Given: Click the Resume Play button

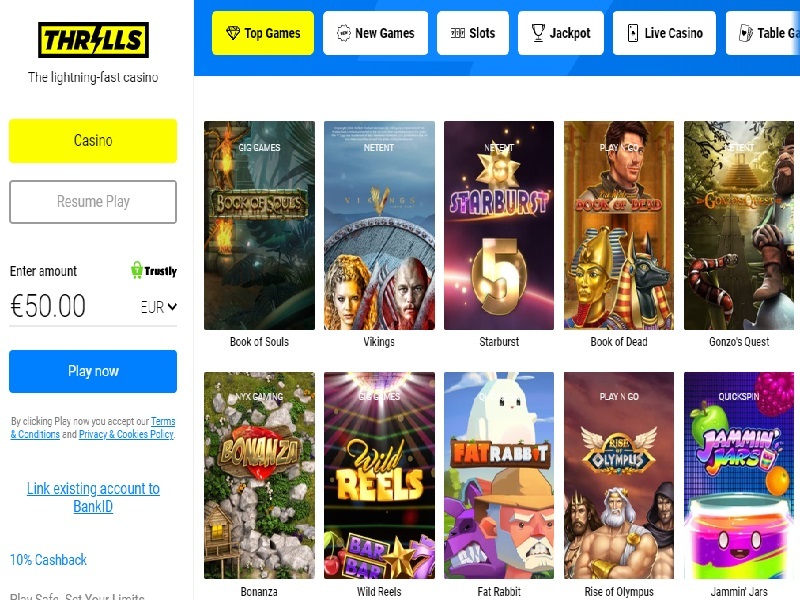Looking at the screenshot, I should pyautogui.click(x=93, y=202).
